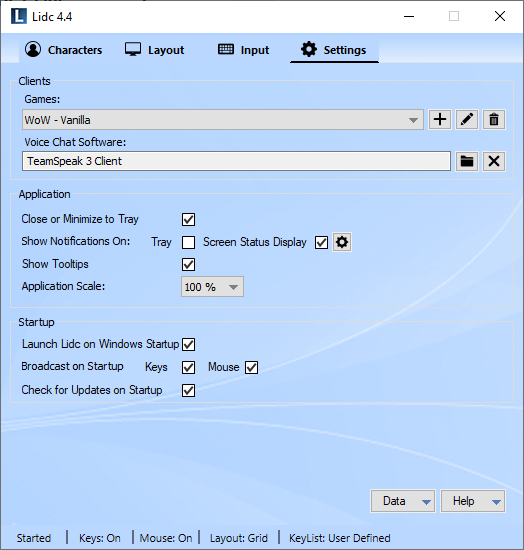
Task: Open the Data dropdown button
Action: (x=403, y=501)
